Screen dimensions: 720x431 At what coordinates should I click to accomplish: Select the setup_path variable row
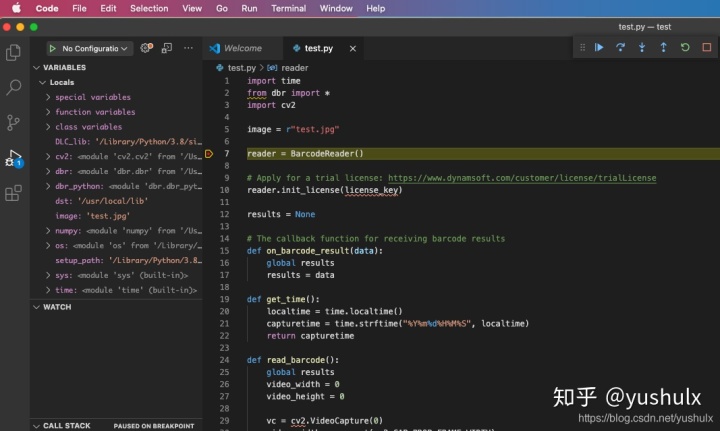(117, 260)
